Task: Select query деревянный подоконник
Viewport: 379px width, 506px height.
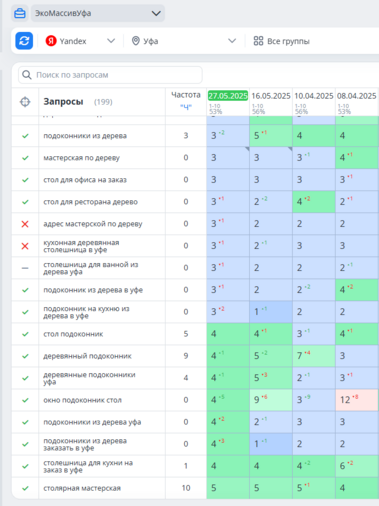Action: coord(87,356)
